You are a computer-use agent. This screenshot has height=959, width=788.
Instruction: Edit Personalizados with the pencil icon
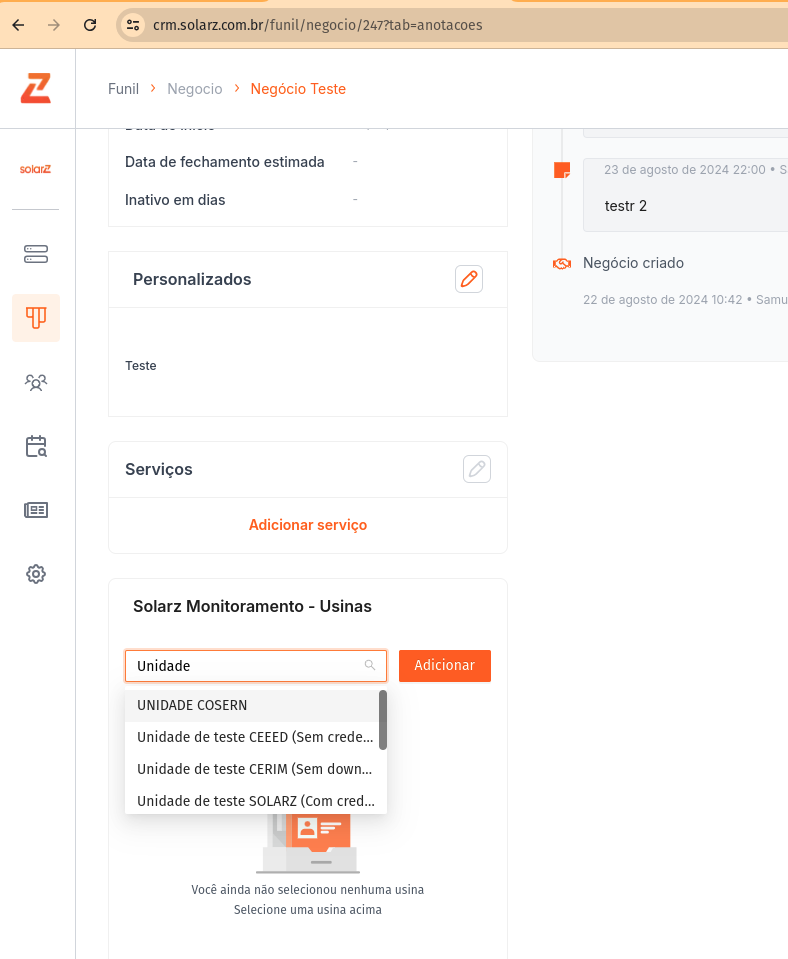pos(468,279)
